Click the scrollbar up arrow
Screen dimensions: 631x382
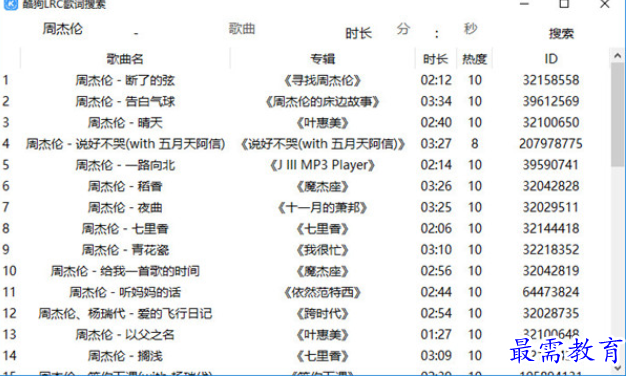(618, 56)
